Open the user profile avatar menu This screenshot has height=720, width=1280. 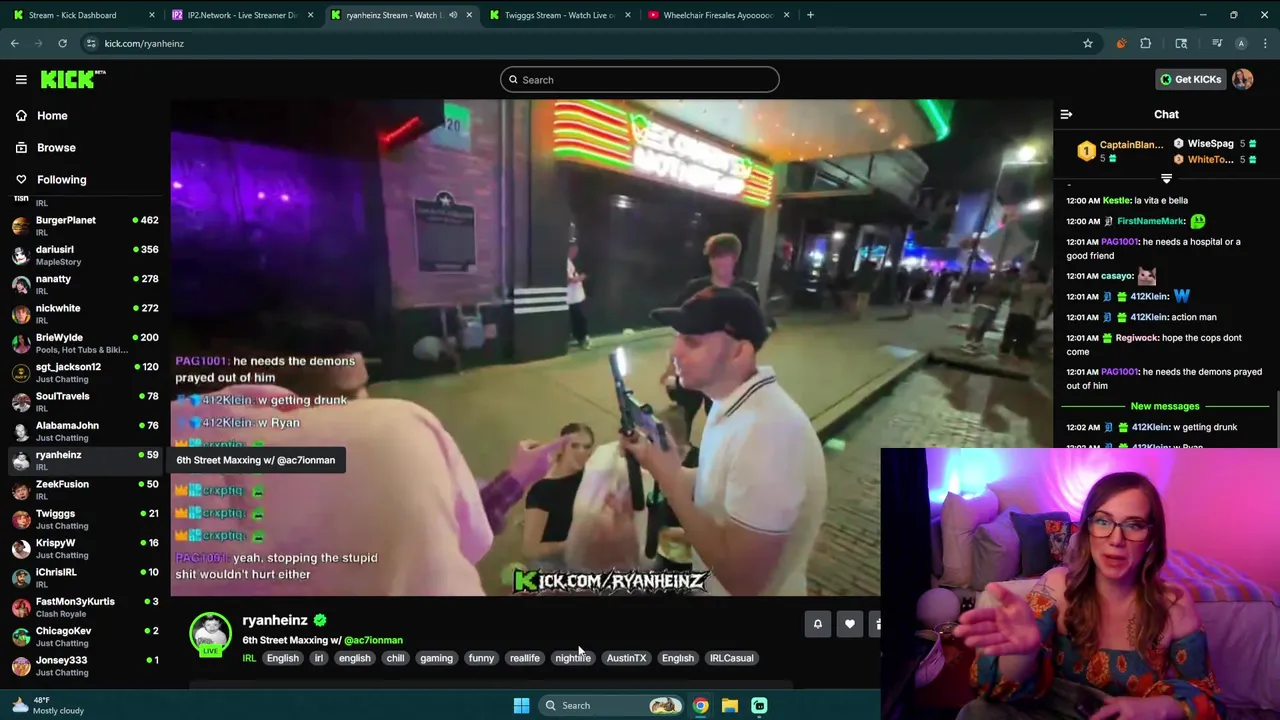[1243, 79]
